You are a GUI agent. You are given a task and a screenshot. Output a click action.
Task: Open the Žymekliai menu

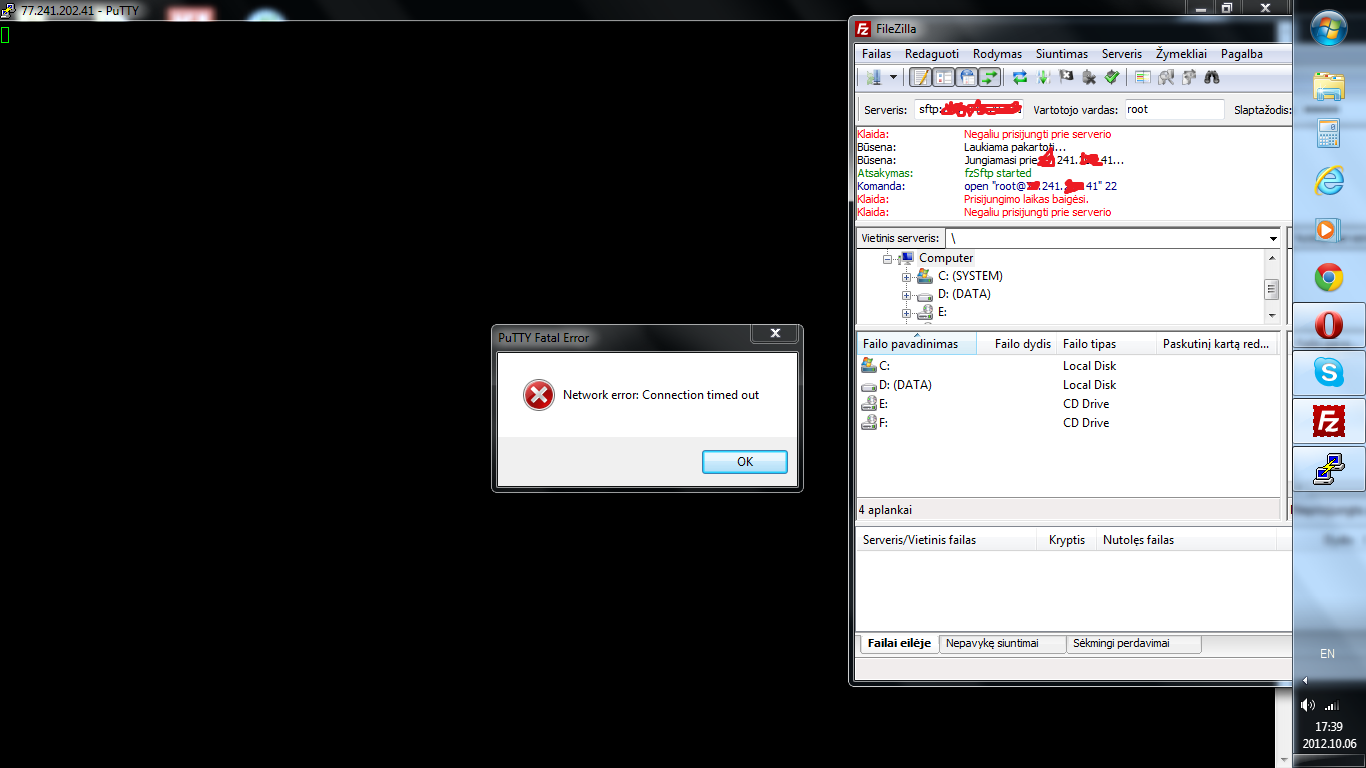(1181, 54)
